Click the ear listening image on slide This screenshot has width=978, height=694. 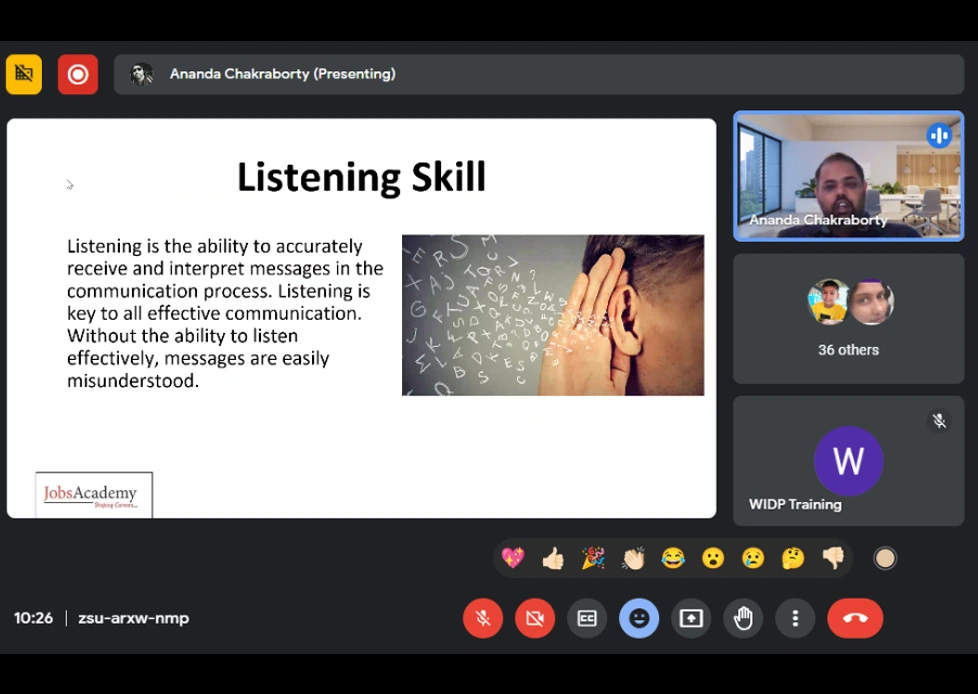point(553,315)
